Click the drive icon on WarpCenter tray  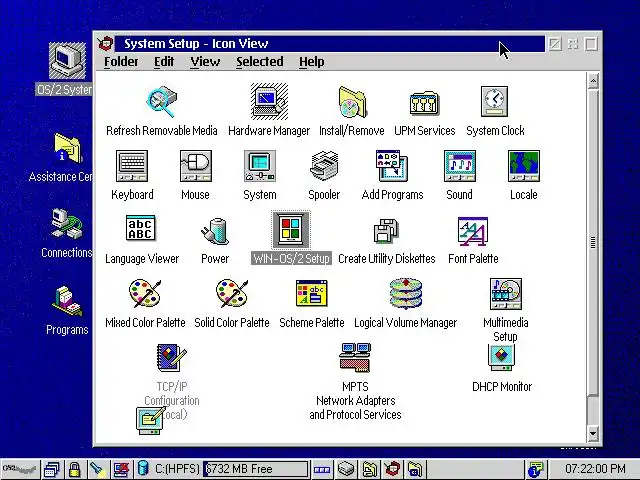[346, 469]
